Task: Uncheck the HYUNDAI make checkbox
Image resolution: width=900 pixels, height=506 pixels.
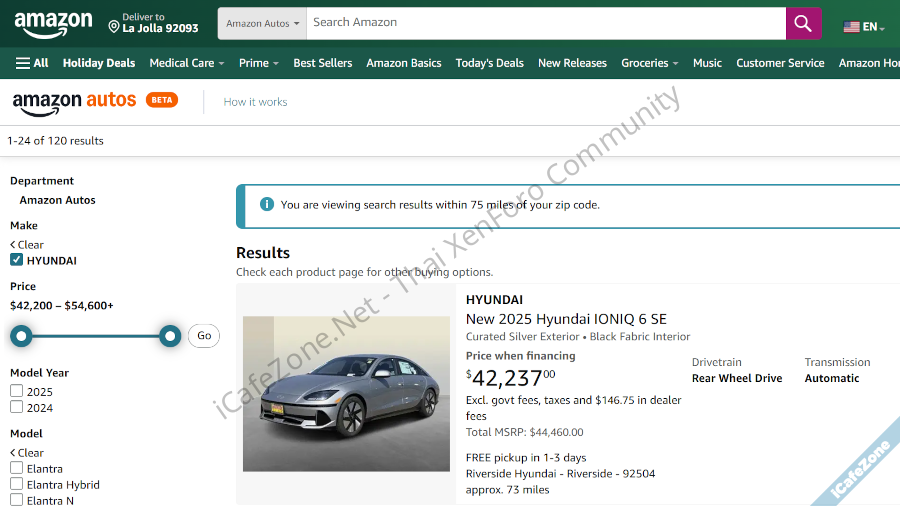Action: coord(17,260)
